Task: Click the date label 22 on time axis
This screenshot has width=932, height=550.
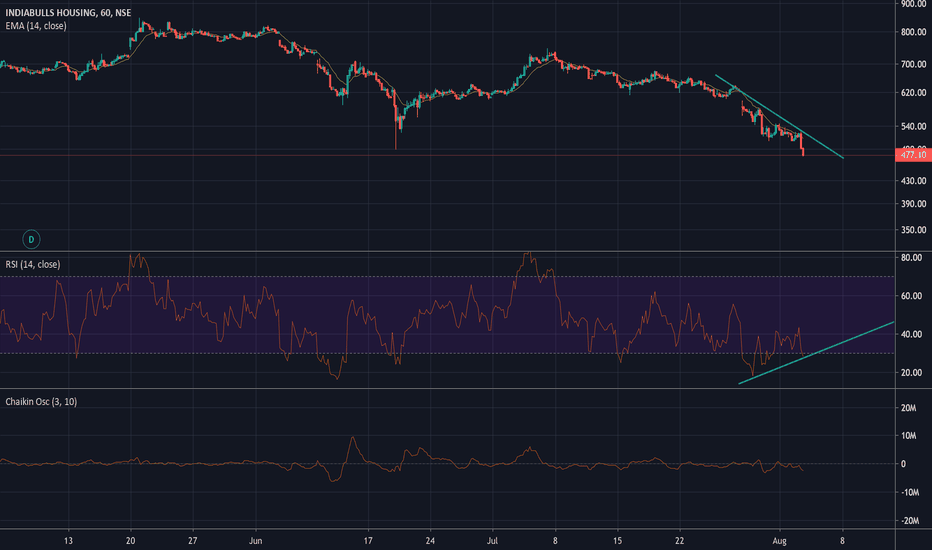Action: click(679, 540)
